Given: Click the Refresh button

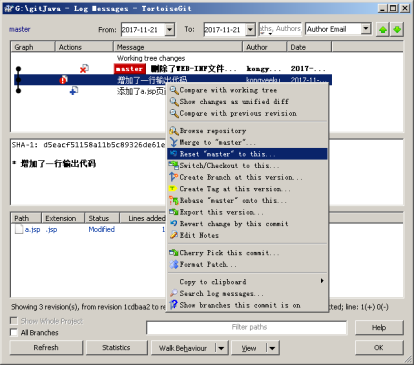Looking at the screenshot, I should click(46, 348).
